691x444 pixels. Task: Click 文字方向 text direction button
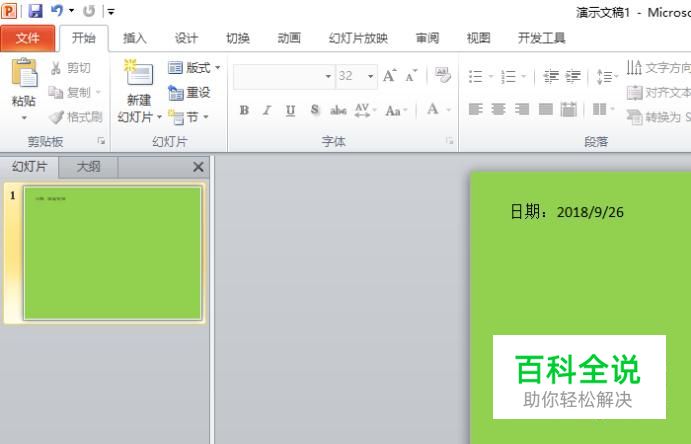click(658, 68)
